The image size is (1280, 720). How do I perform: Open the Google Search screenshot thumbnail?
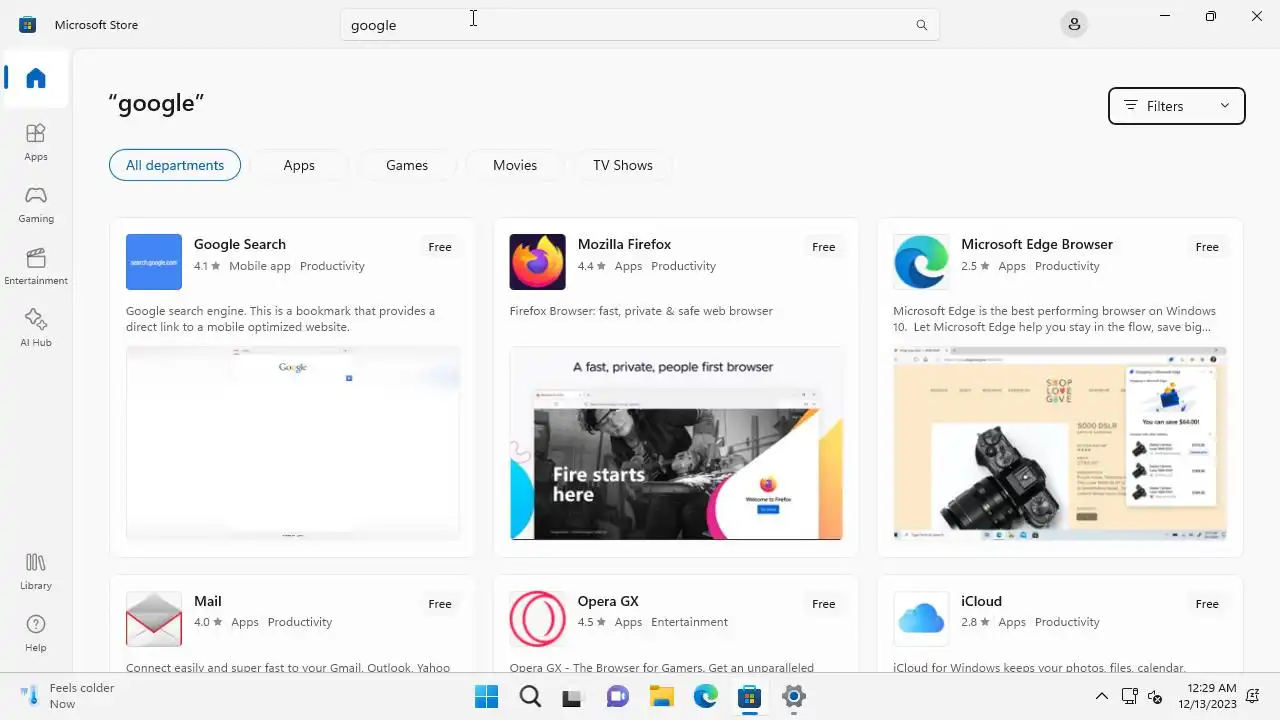click(x=293, y=443)
